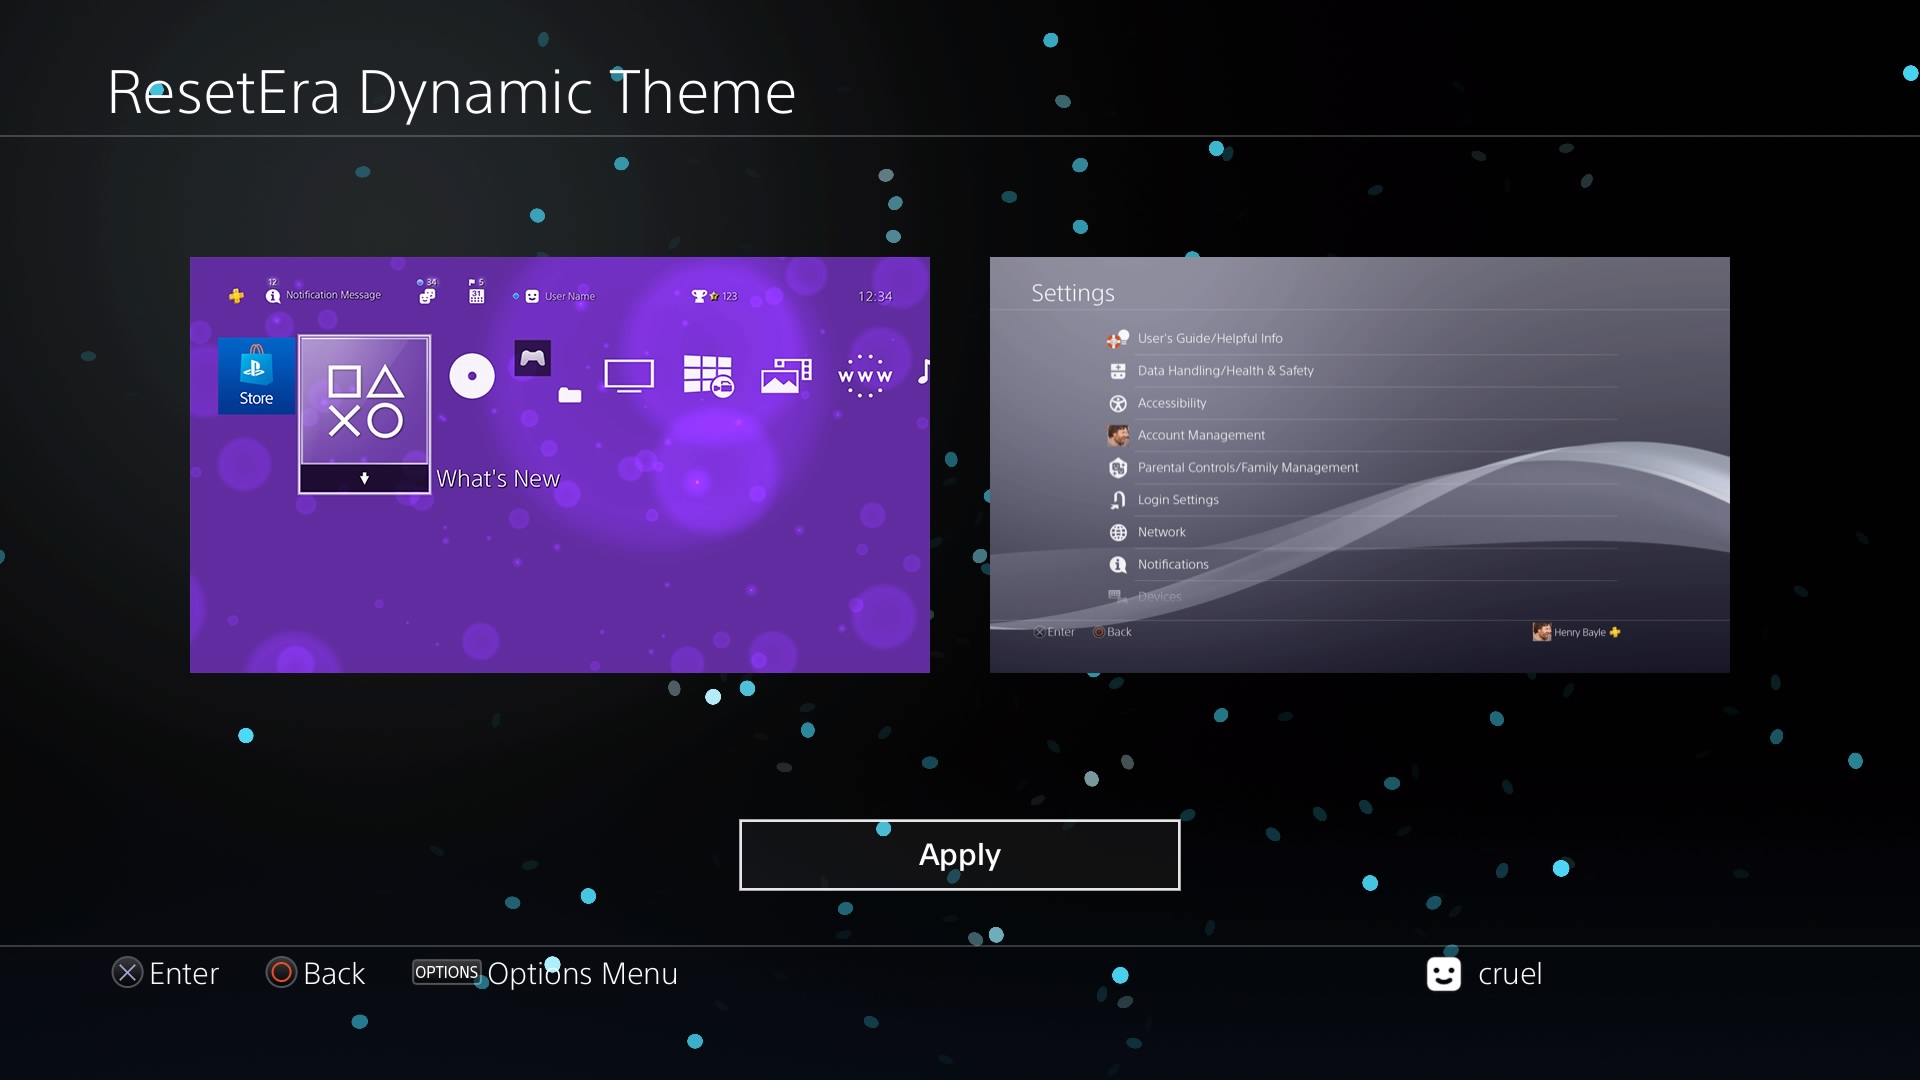Click the trophy icon showing 123

tap(700, 296)
